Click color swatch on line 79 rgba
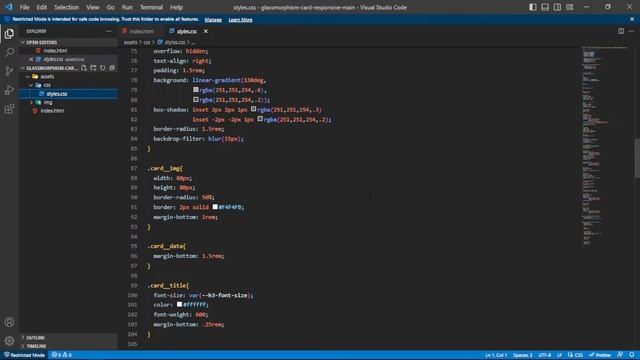 [196, 90]
